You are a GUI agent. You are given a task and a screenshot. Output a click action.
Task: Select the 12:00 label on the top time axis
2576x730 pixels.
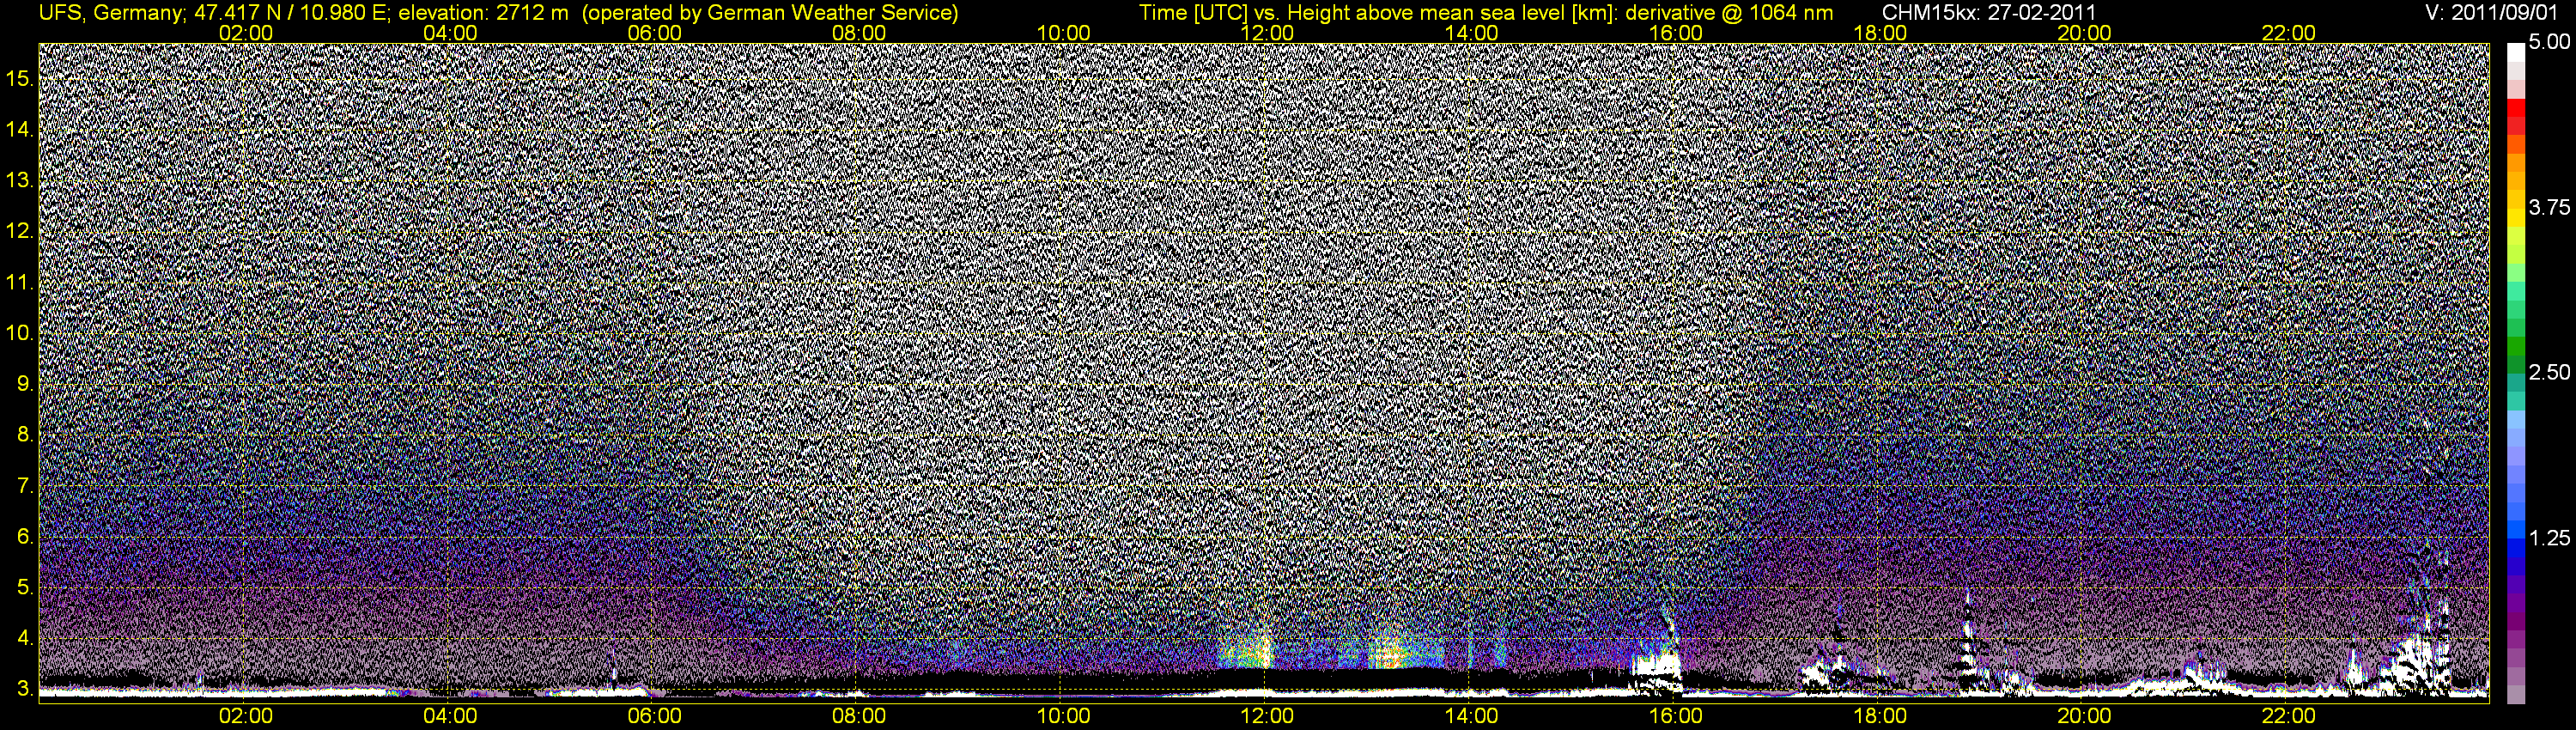coord(1267,33)
